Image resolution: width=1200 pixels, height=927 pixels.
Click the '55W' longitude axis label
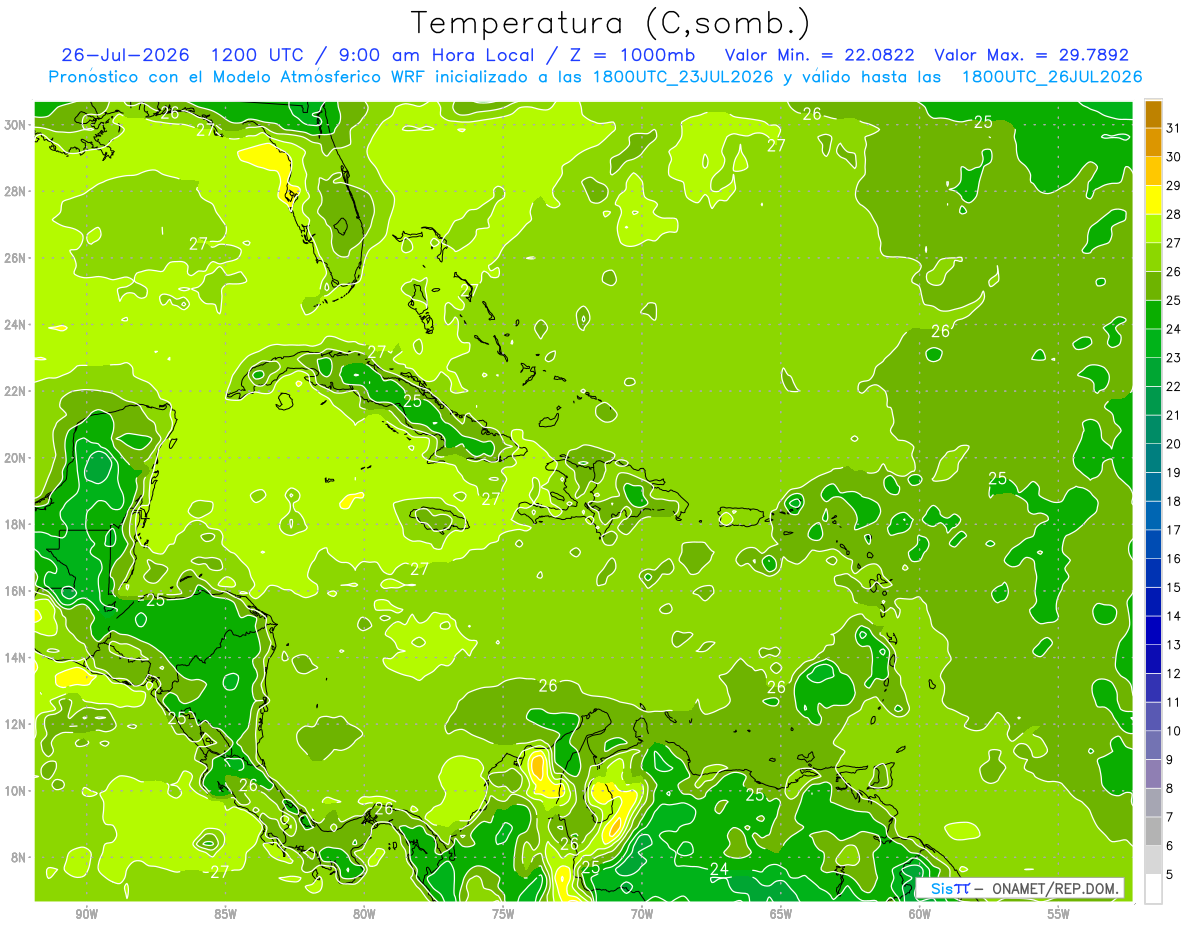tap(1059, 914)
